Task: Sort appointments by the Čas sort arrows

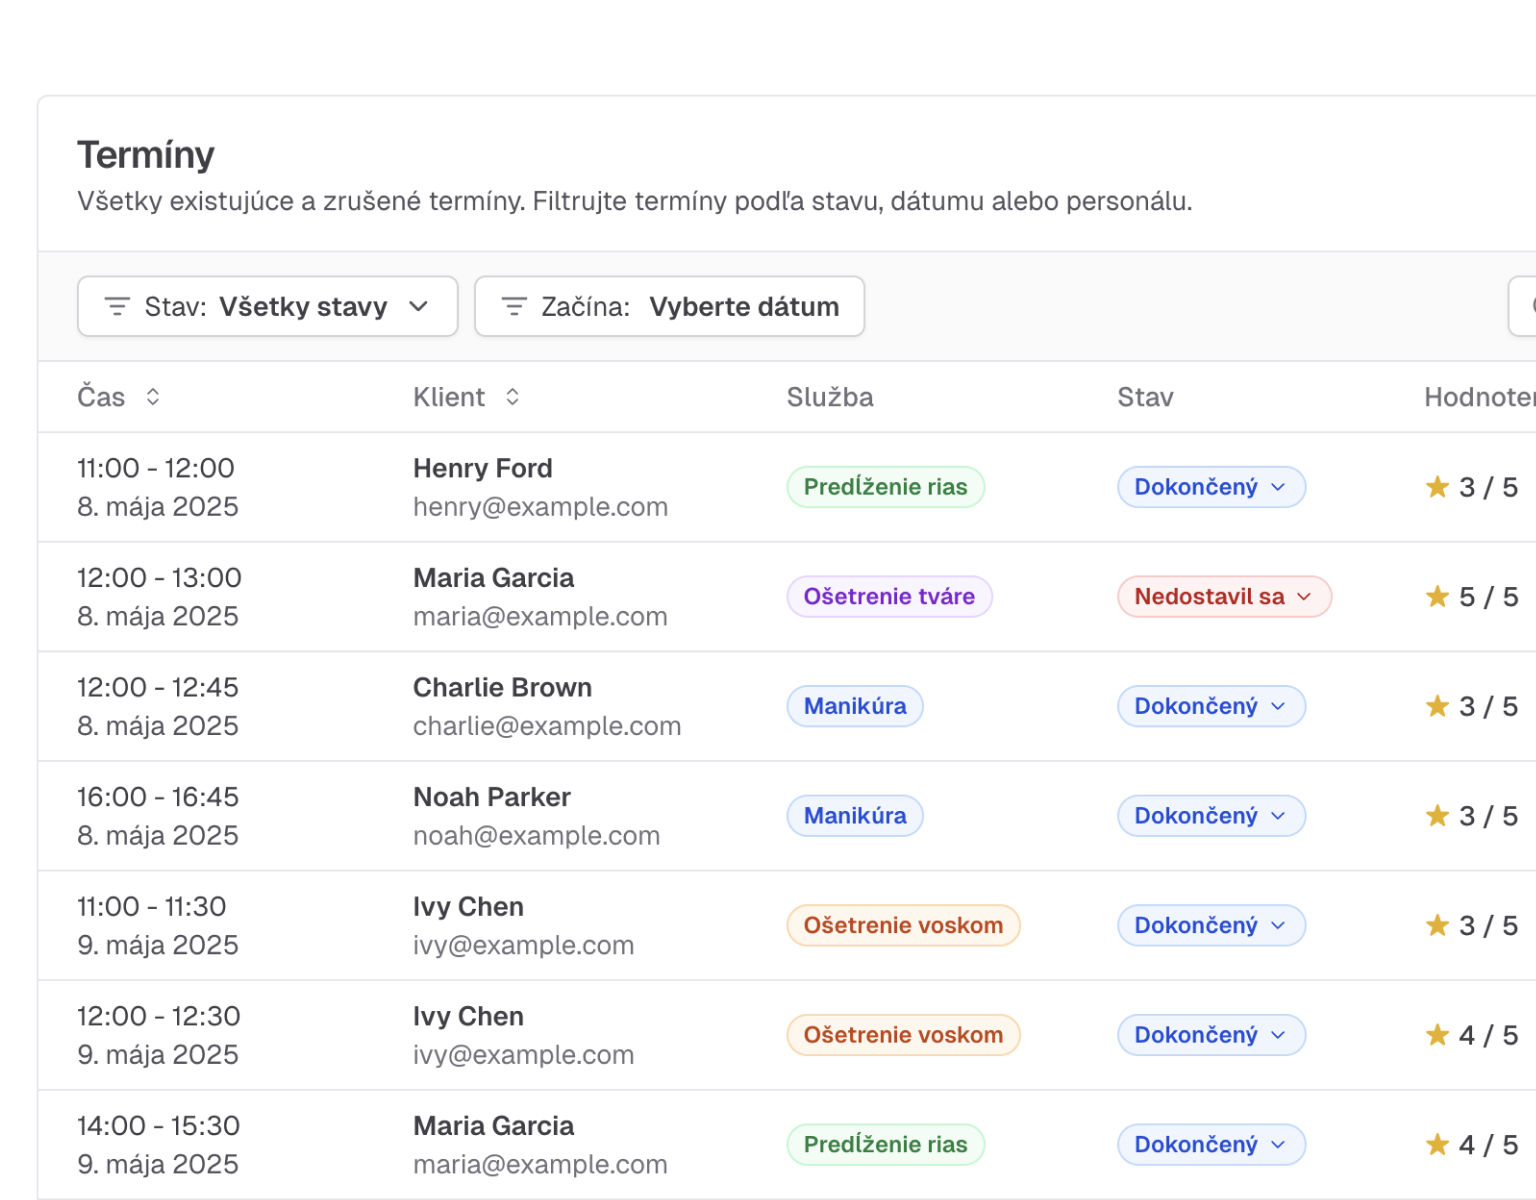Action: point(153,397)
